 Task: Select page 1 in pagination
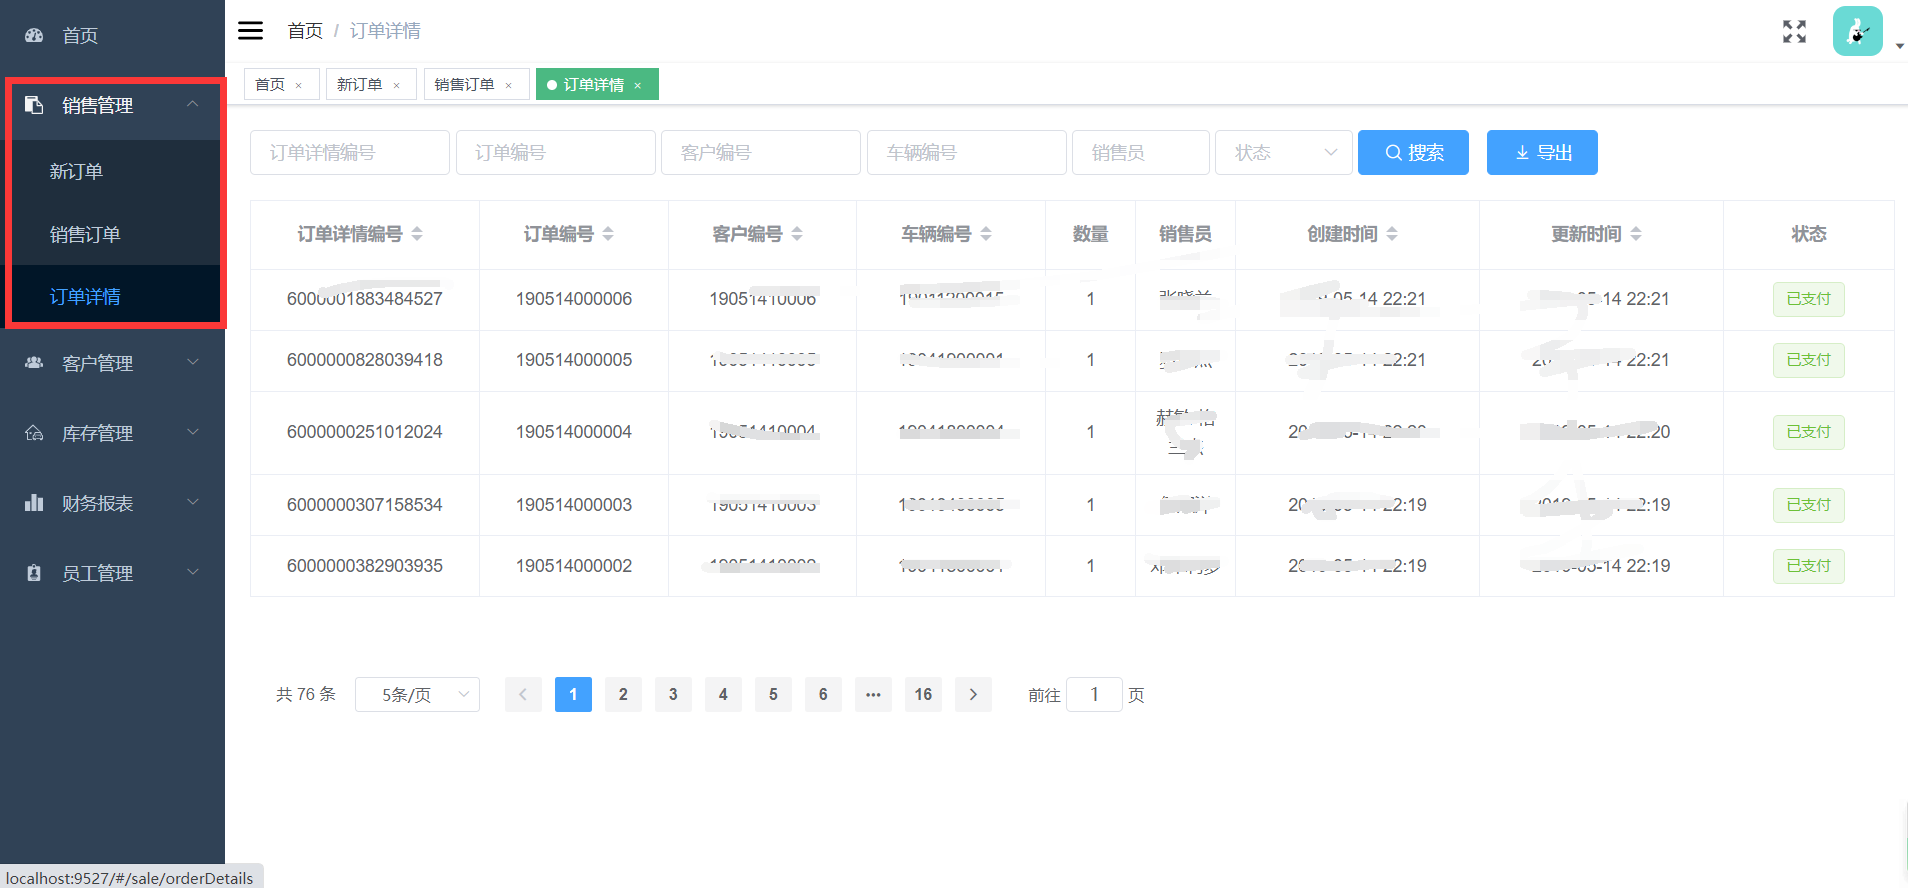tap(573, 694)
